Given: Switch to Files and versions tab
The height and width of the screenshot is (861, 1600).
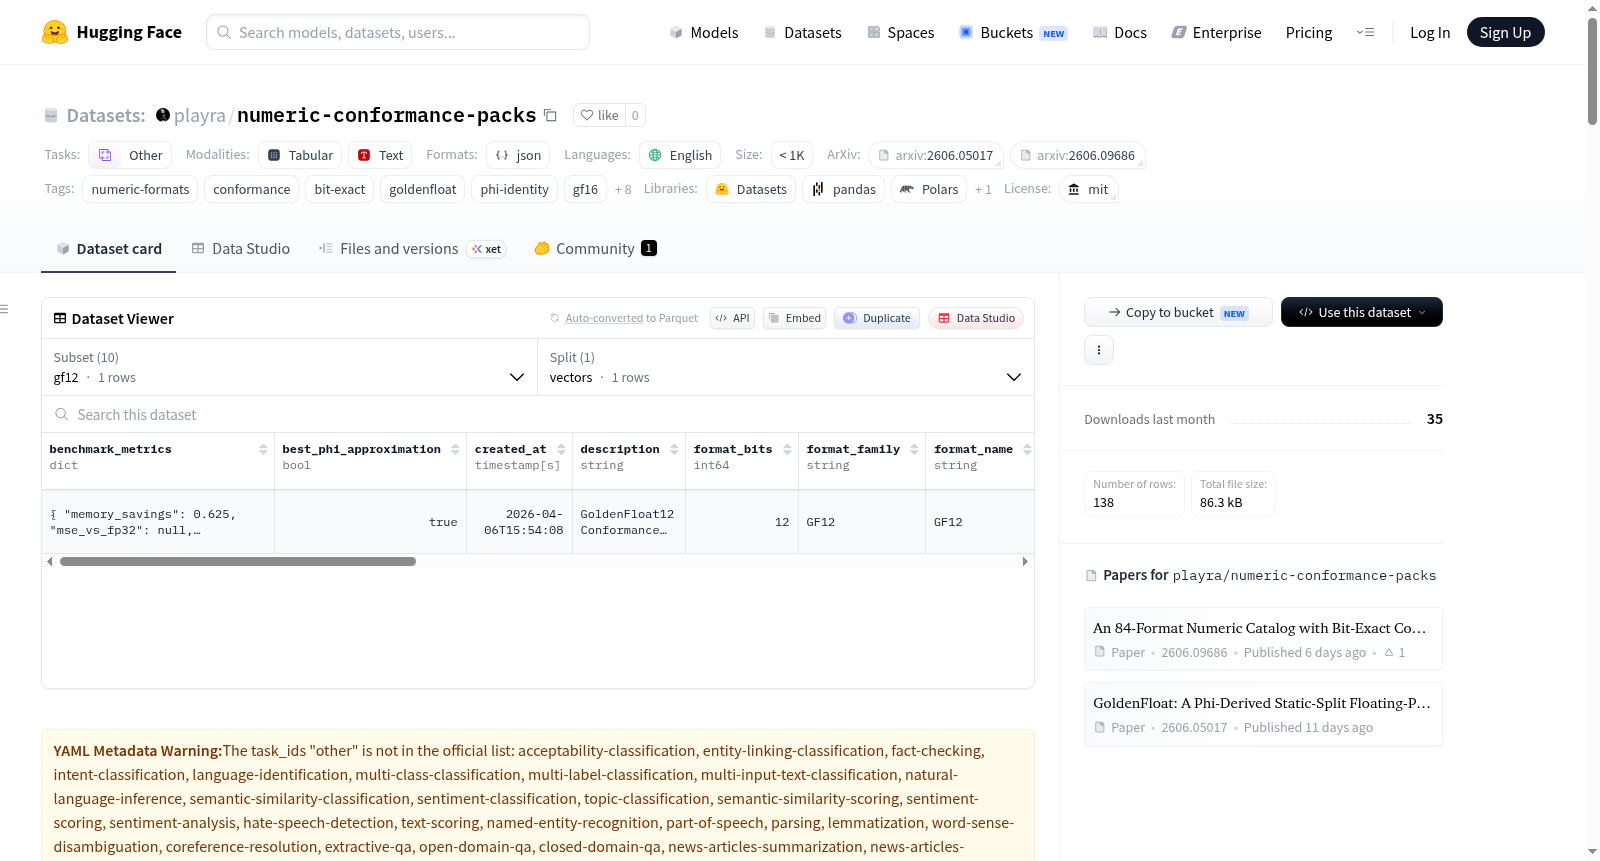Looking at the screenshot, I should (412, 248).
